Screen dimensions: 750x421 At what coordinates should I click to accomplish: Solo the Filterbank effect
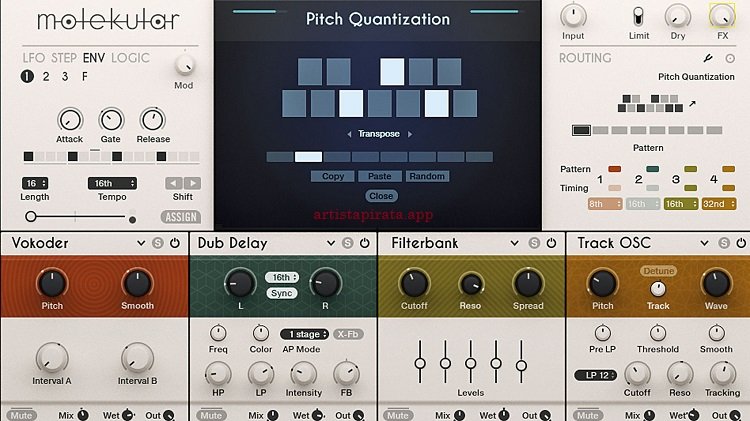coord(534,243)
